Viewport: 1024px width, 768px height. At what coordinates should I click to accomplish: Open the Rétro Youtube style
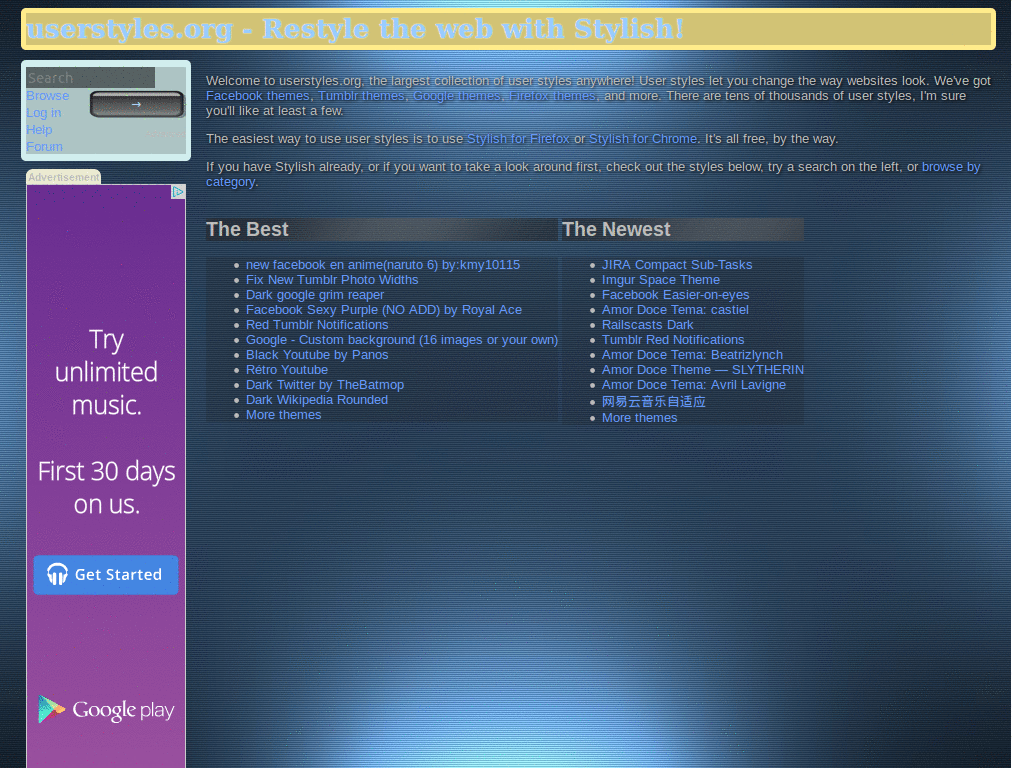pyautogui.click(x=287, y=370)
